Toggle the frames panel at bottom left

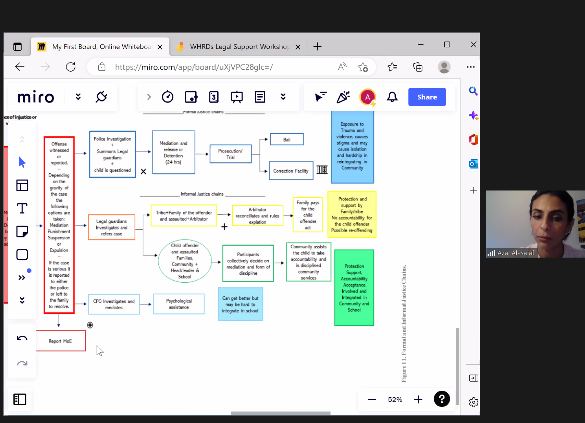[19, 400]
